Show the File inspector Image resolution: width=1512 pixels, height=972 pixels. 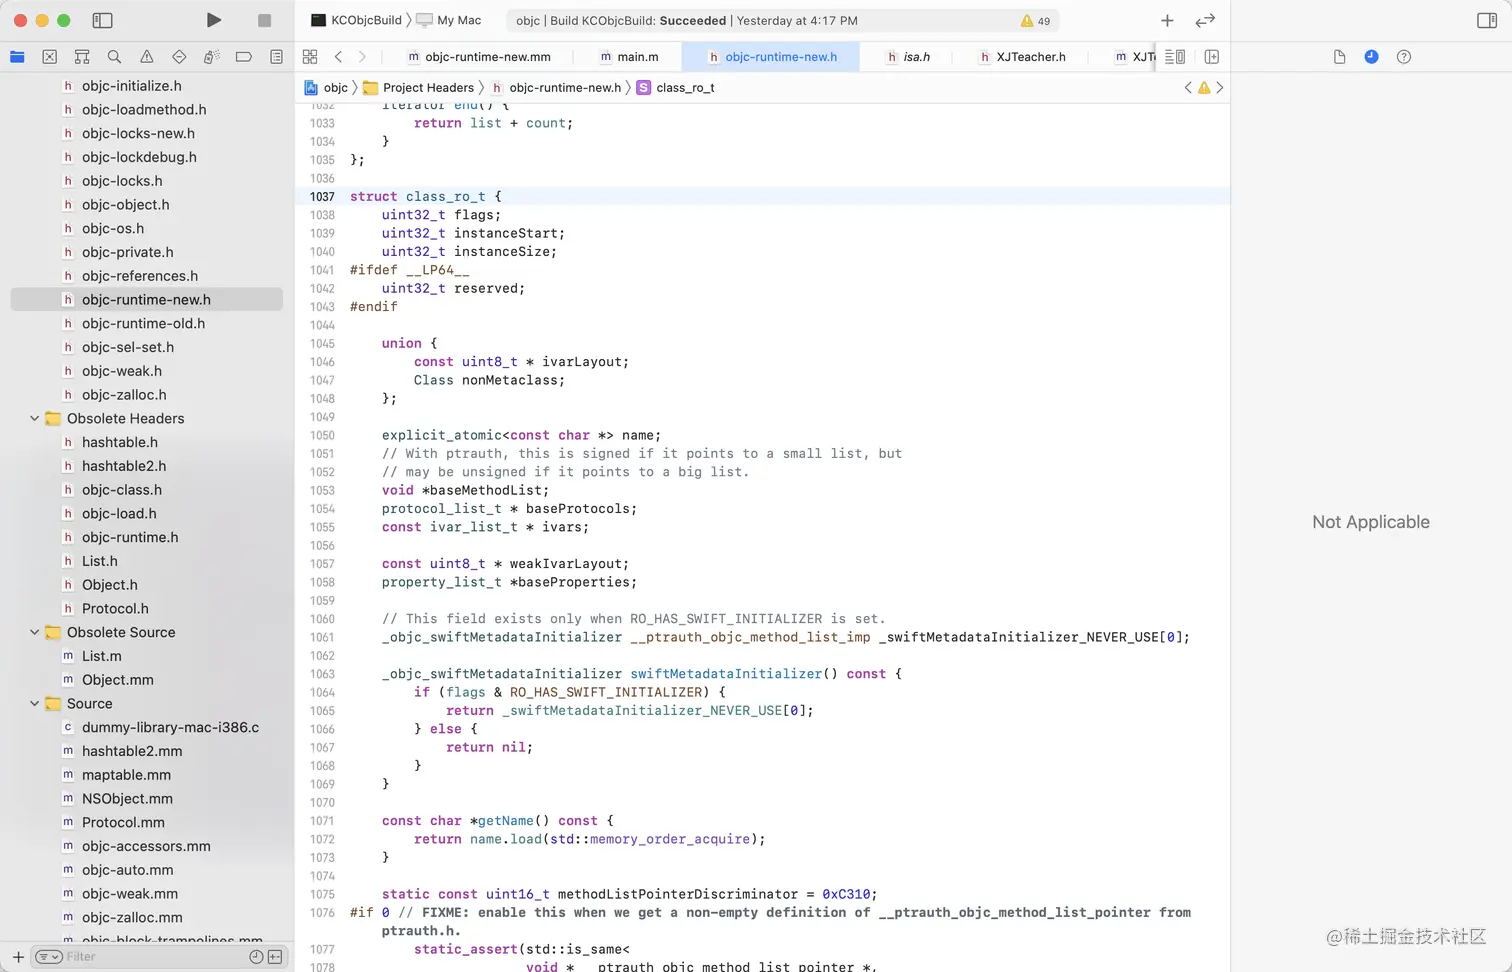pos(1339,57)
